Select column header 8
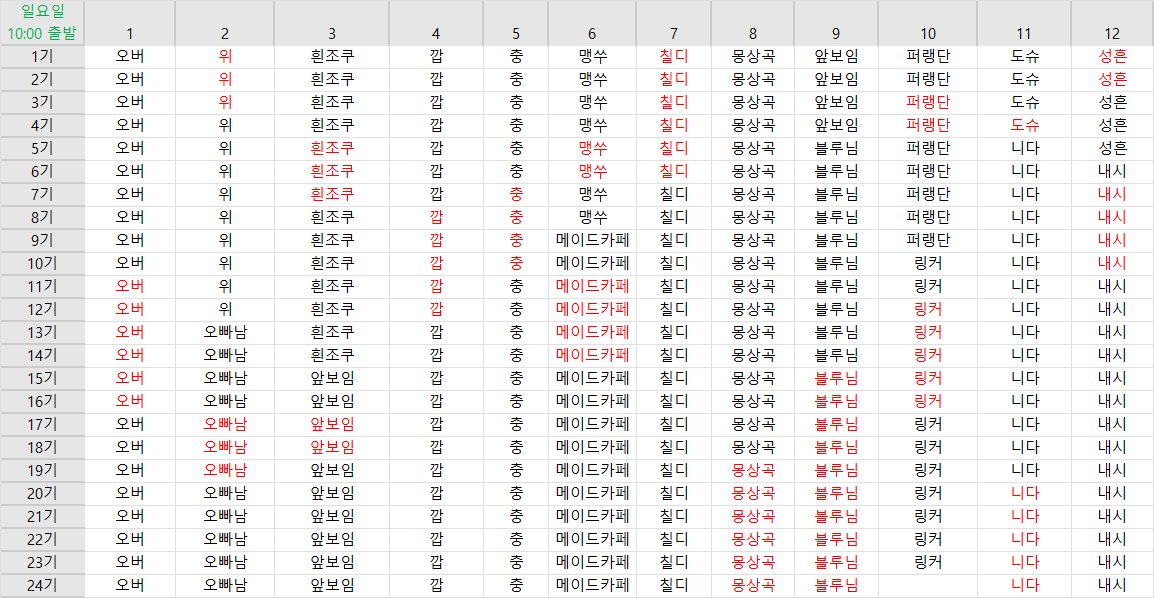This screenshot has width=1154, height=598. tap(753, 23)
